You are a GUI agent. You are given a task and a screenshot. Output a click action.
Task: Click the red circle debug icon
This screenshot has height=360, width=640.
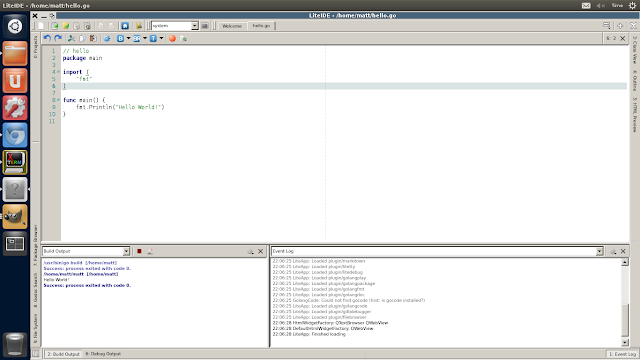172,38
